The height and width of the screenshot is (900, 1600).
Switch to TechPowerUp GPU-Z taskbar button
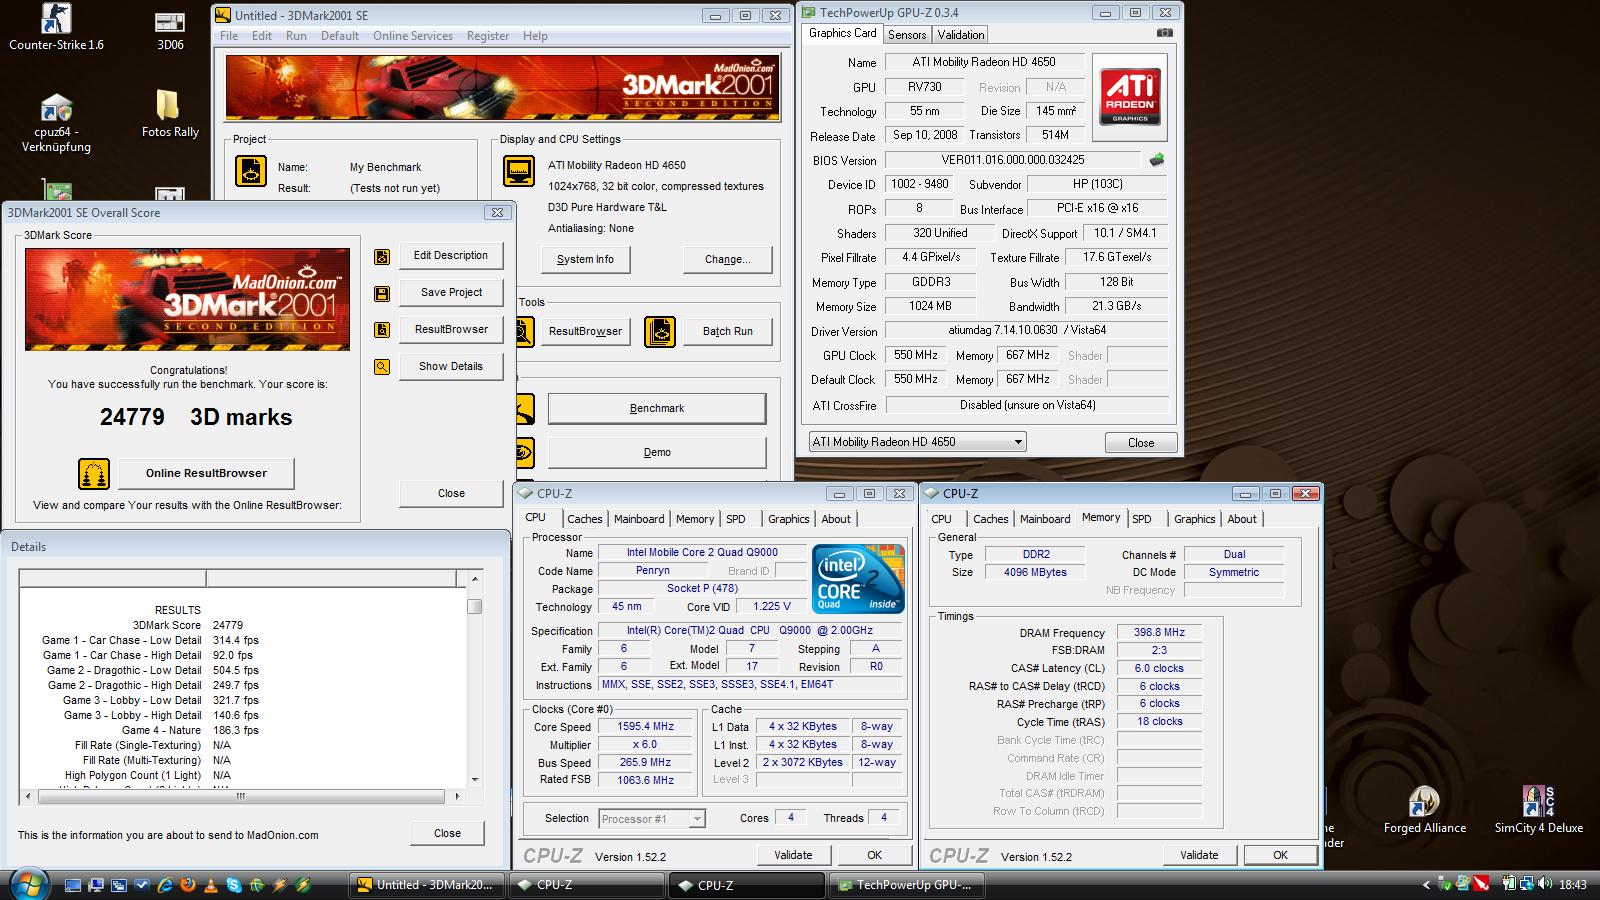908,885
